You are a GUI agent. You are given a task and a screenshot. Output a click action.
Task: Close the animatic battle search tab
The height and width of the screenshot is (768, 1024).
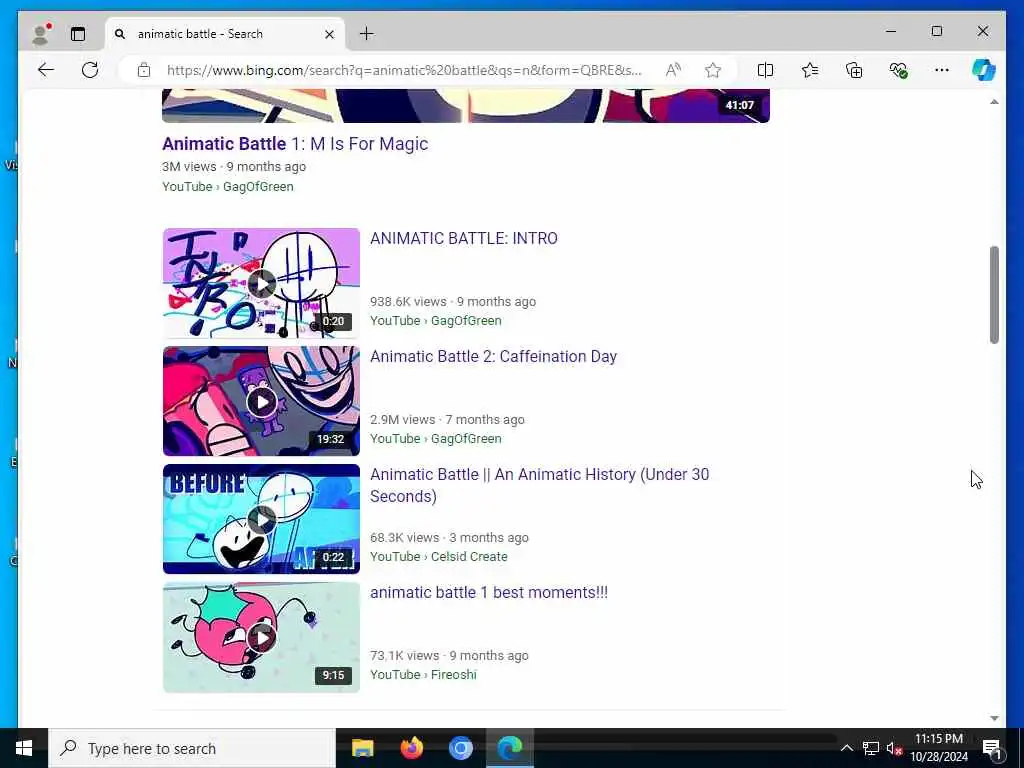[x=330, y=34]
